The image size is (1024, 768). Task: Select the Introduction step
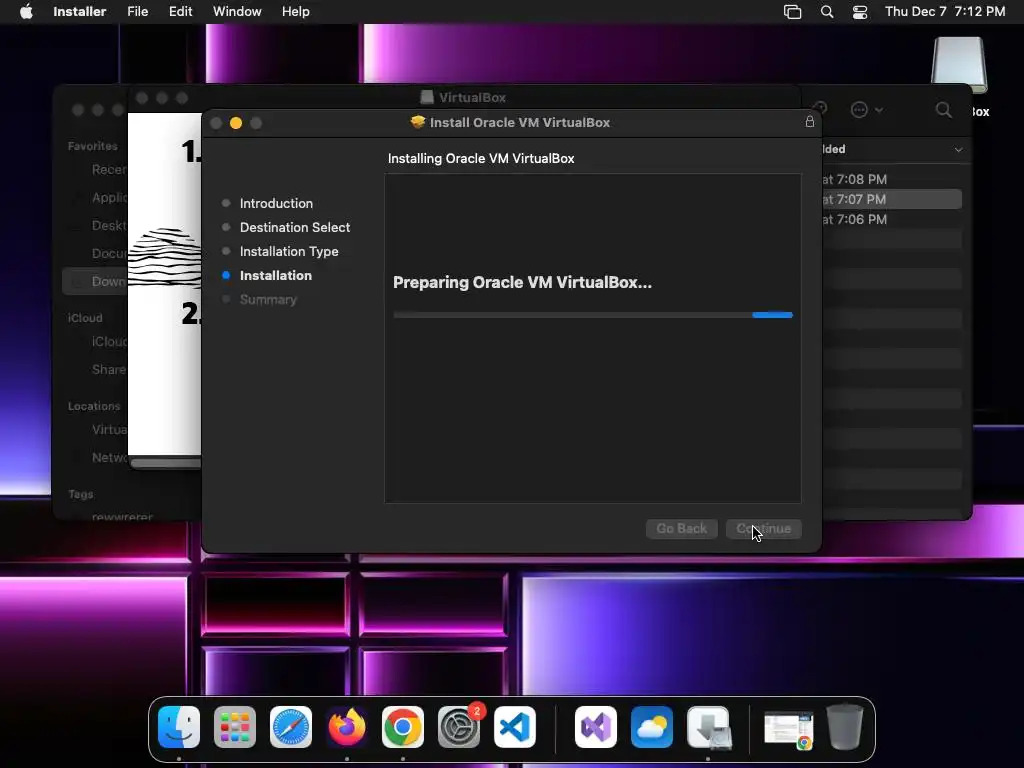(x=276, y=203)
